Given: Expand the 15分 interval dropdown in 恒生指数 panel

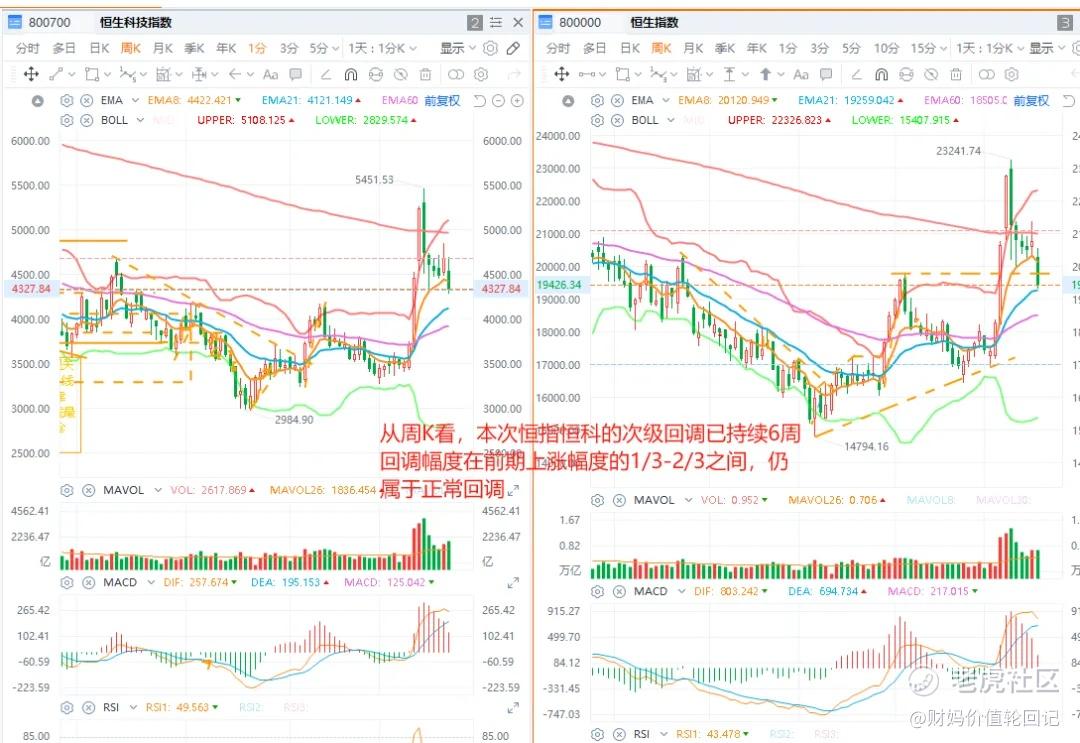Looking at the screenshot, I should pos(942,48).
